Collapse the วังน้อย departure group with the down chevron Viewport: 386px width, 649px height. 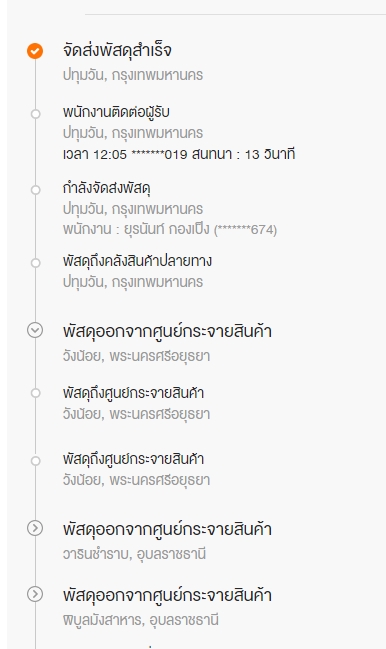point(35,330)
